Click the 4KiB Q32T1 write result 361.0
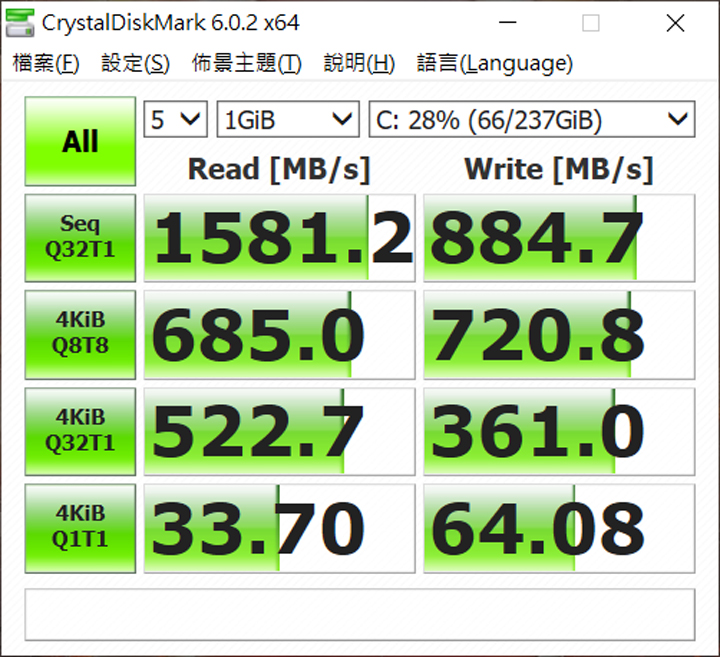Image resolution: width=720 pixels, height=657 pixels. [559, 432]
